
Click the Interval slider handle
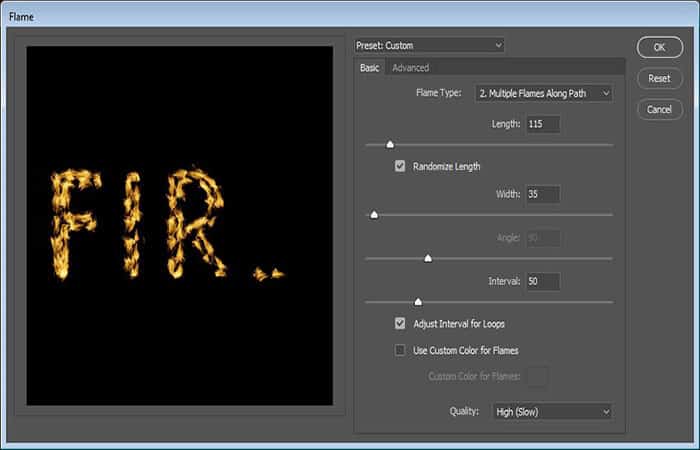click(x=418, y=302)
